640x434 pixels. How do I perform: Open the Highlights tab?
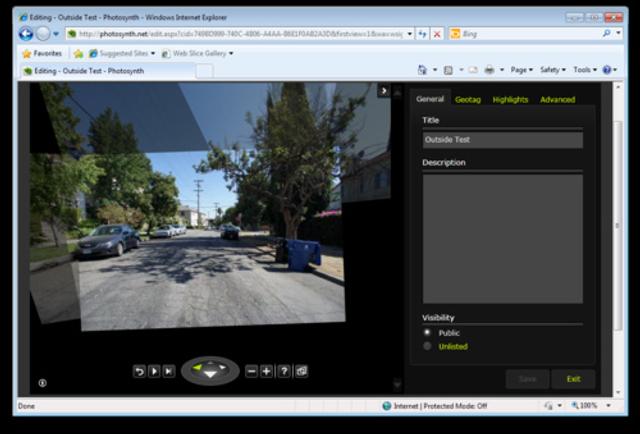(x=510, y=99)
